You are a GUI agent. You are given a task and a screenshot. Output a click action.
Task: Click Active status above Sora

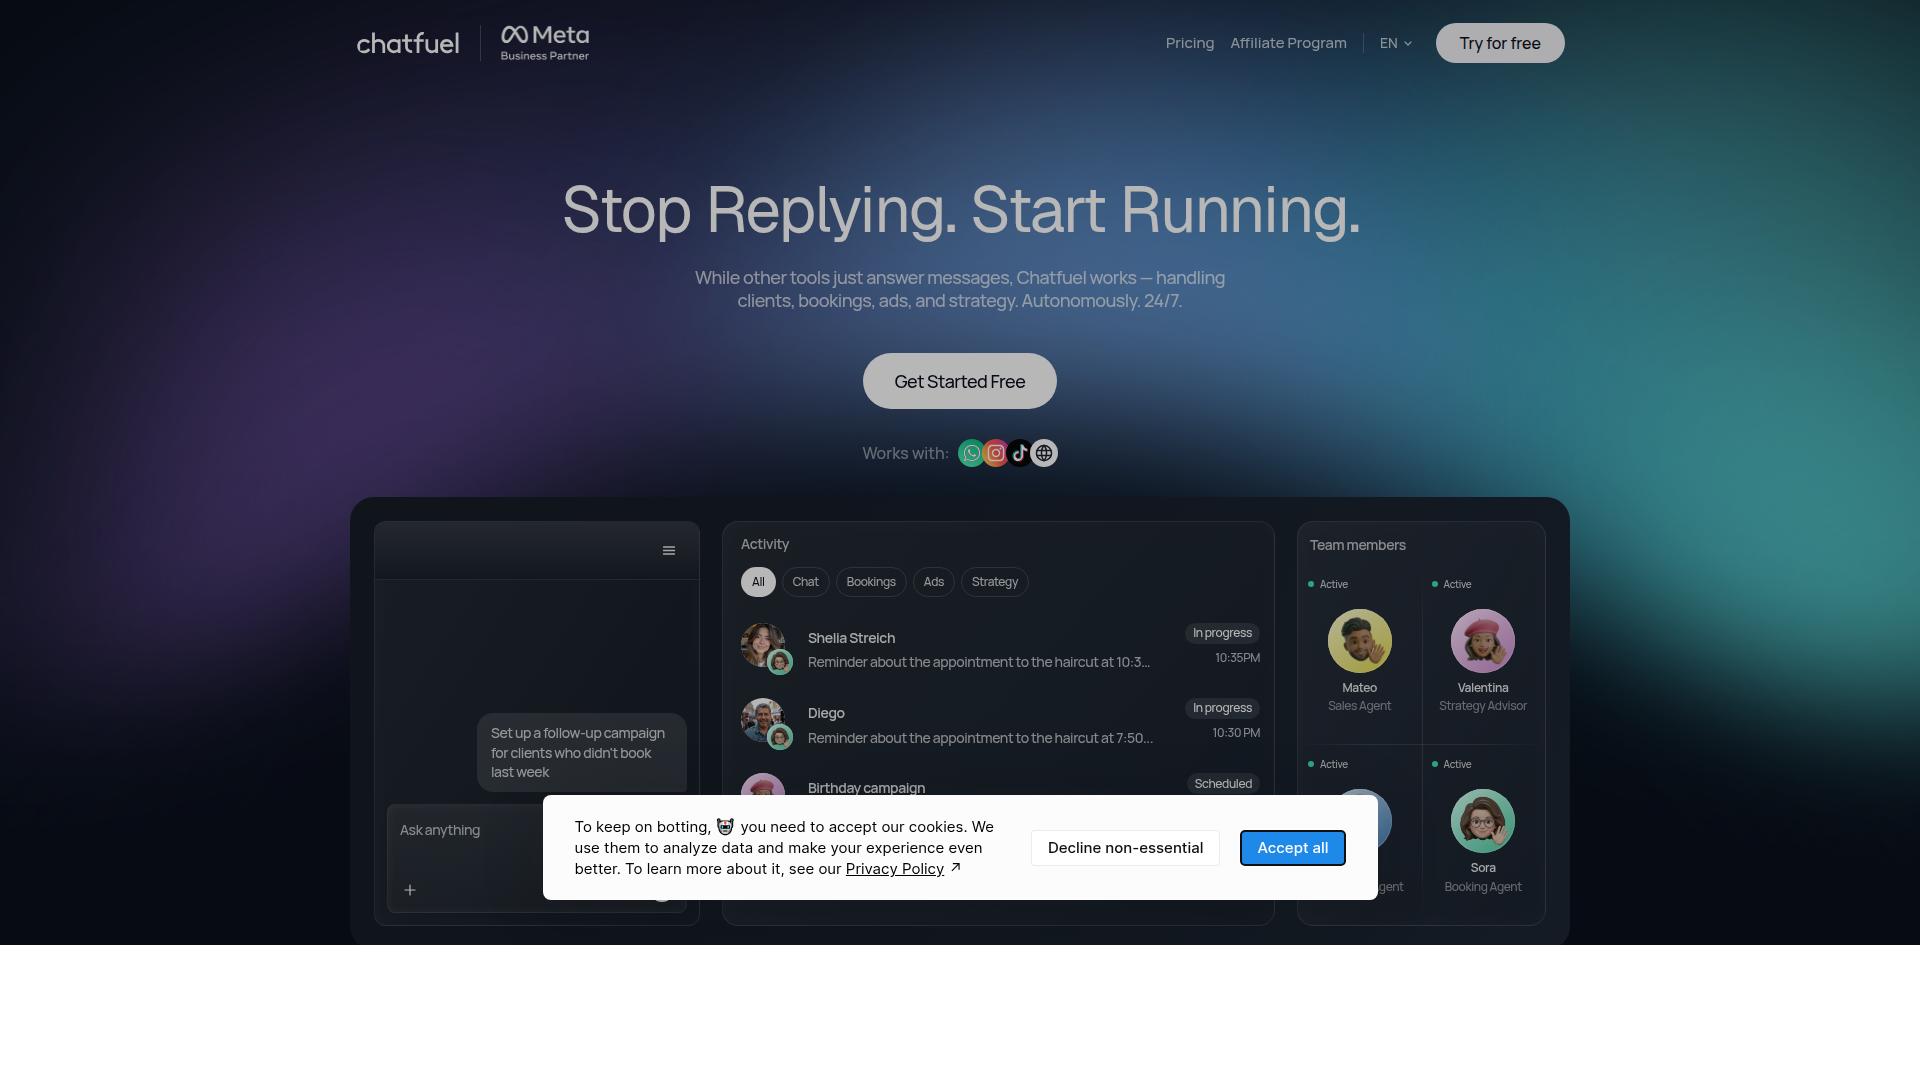click(1452, 764)
